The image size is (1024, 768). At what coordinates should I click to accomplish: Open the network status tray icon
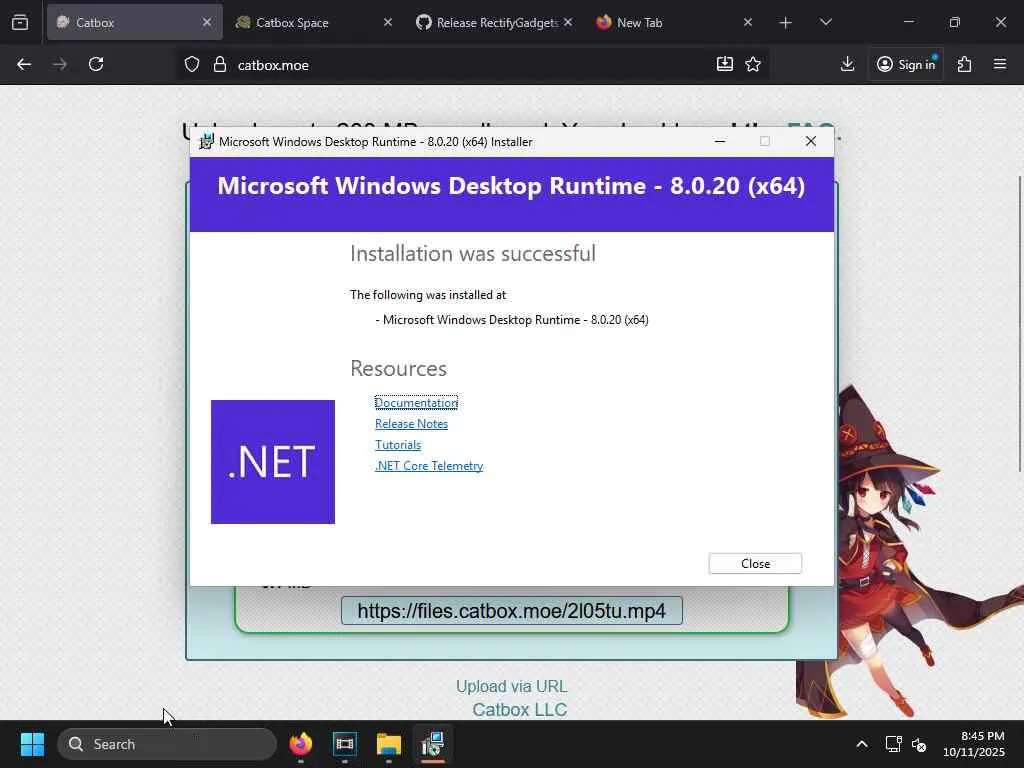pyautogui.click(x=893, y=744)
